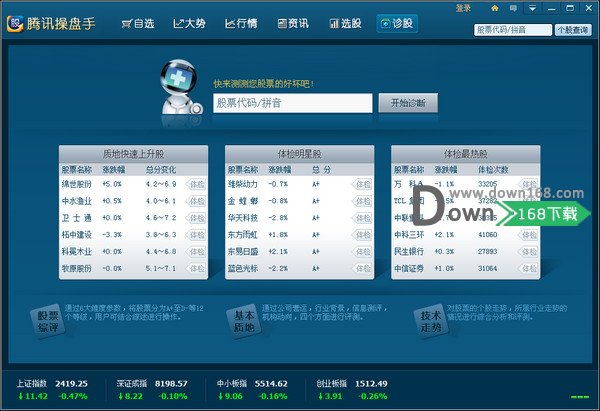Click 上证指数 value 2419.25
This screenshot has width=600, height=411.
tap(71, 383)
